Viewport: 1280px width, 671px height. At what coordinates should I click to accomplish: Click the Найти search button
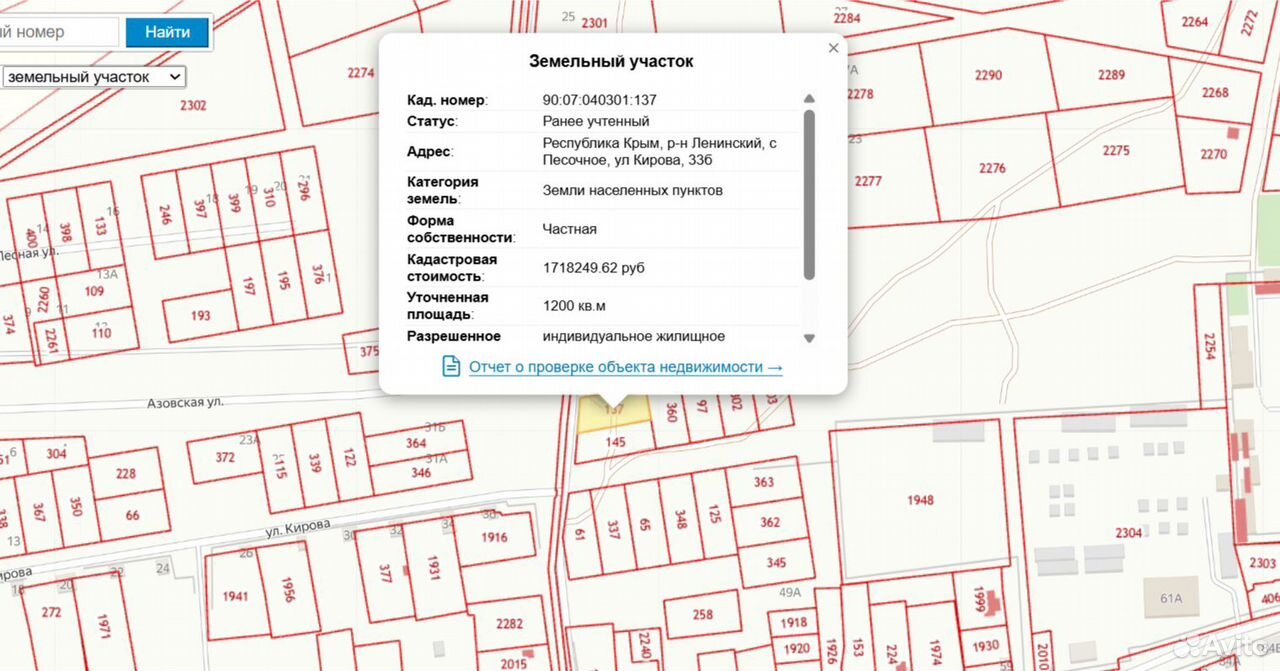click(x=168, y=32)
